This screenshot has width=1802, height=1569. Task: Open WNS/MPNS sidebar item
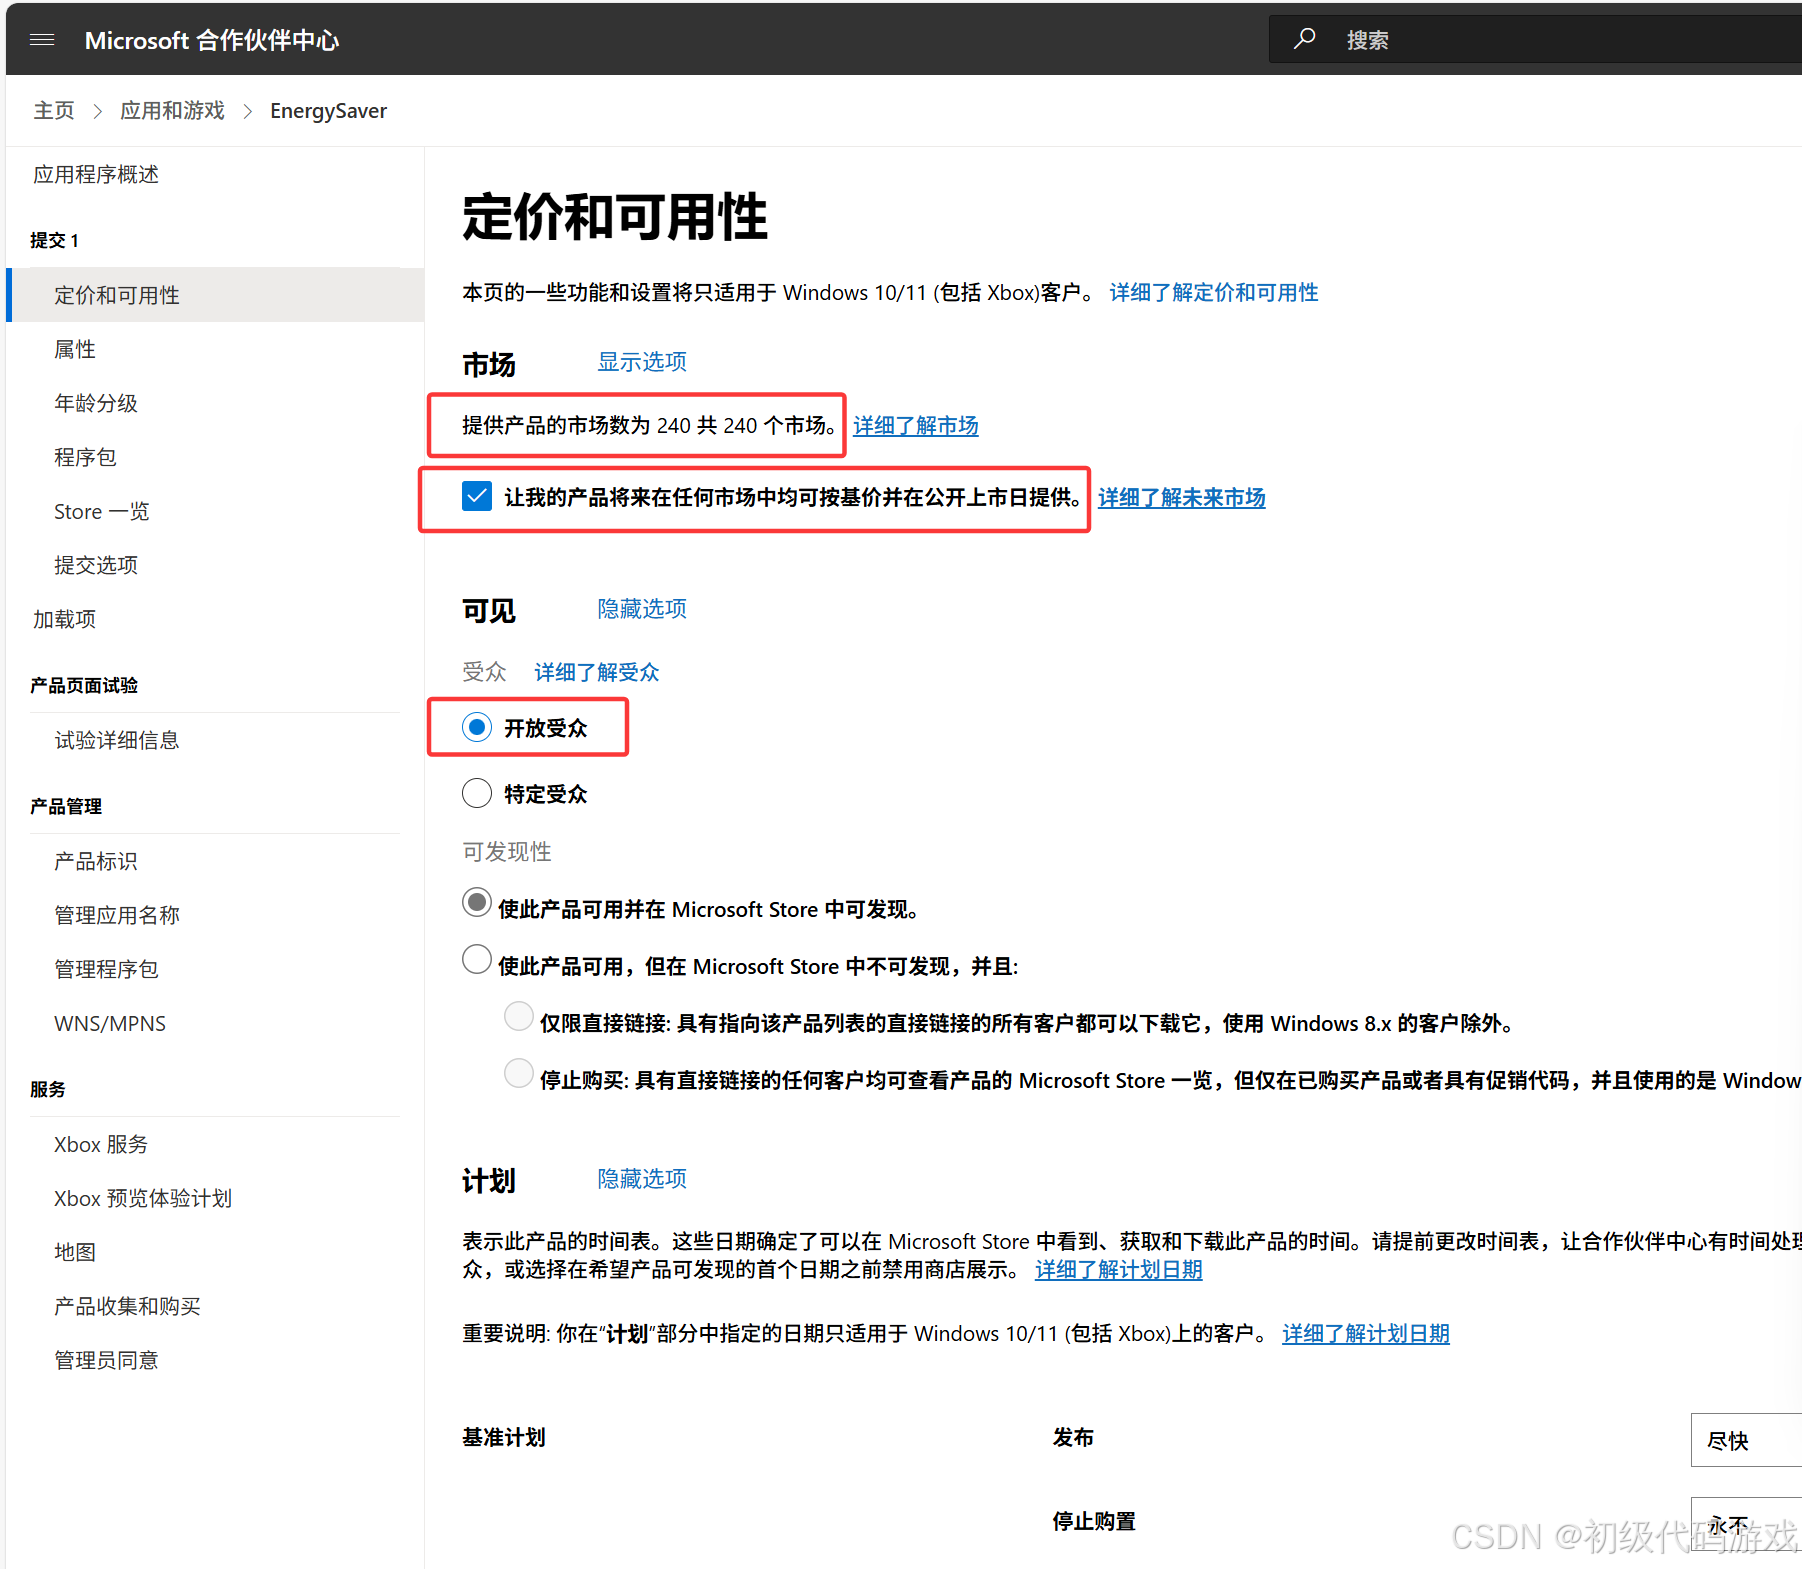[110, 1023]
